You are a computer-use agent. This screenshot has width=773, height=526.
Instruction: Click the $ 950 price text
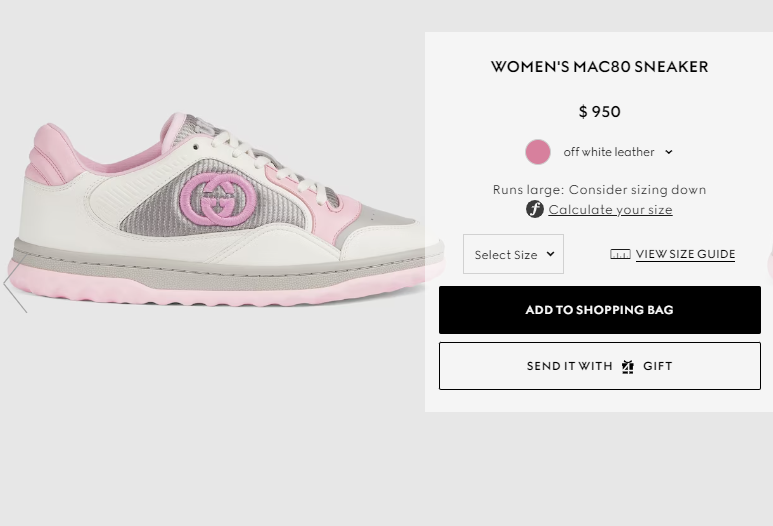click(599, 112)
